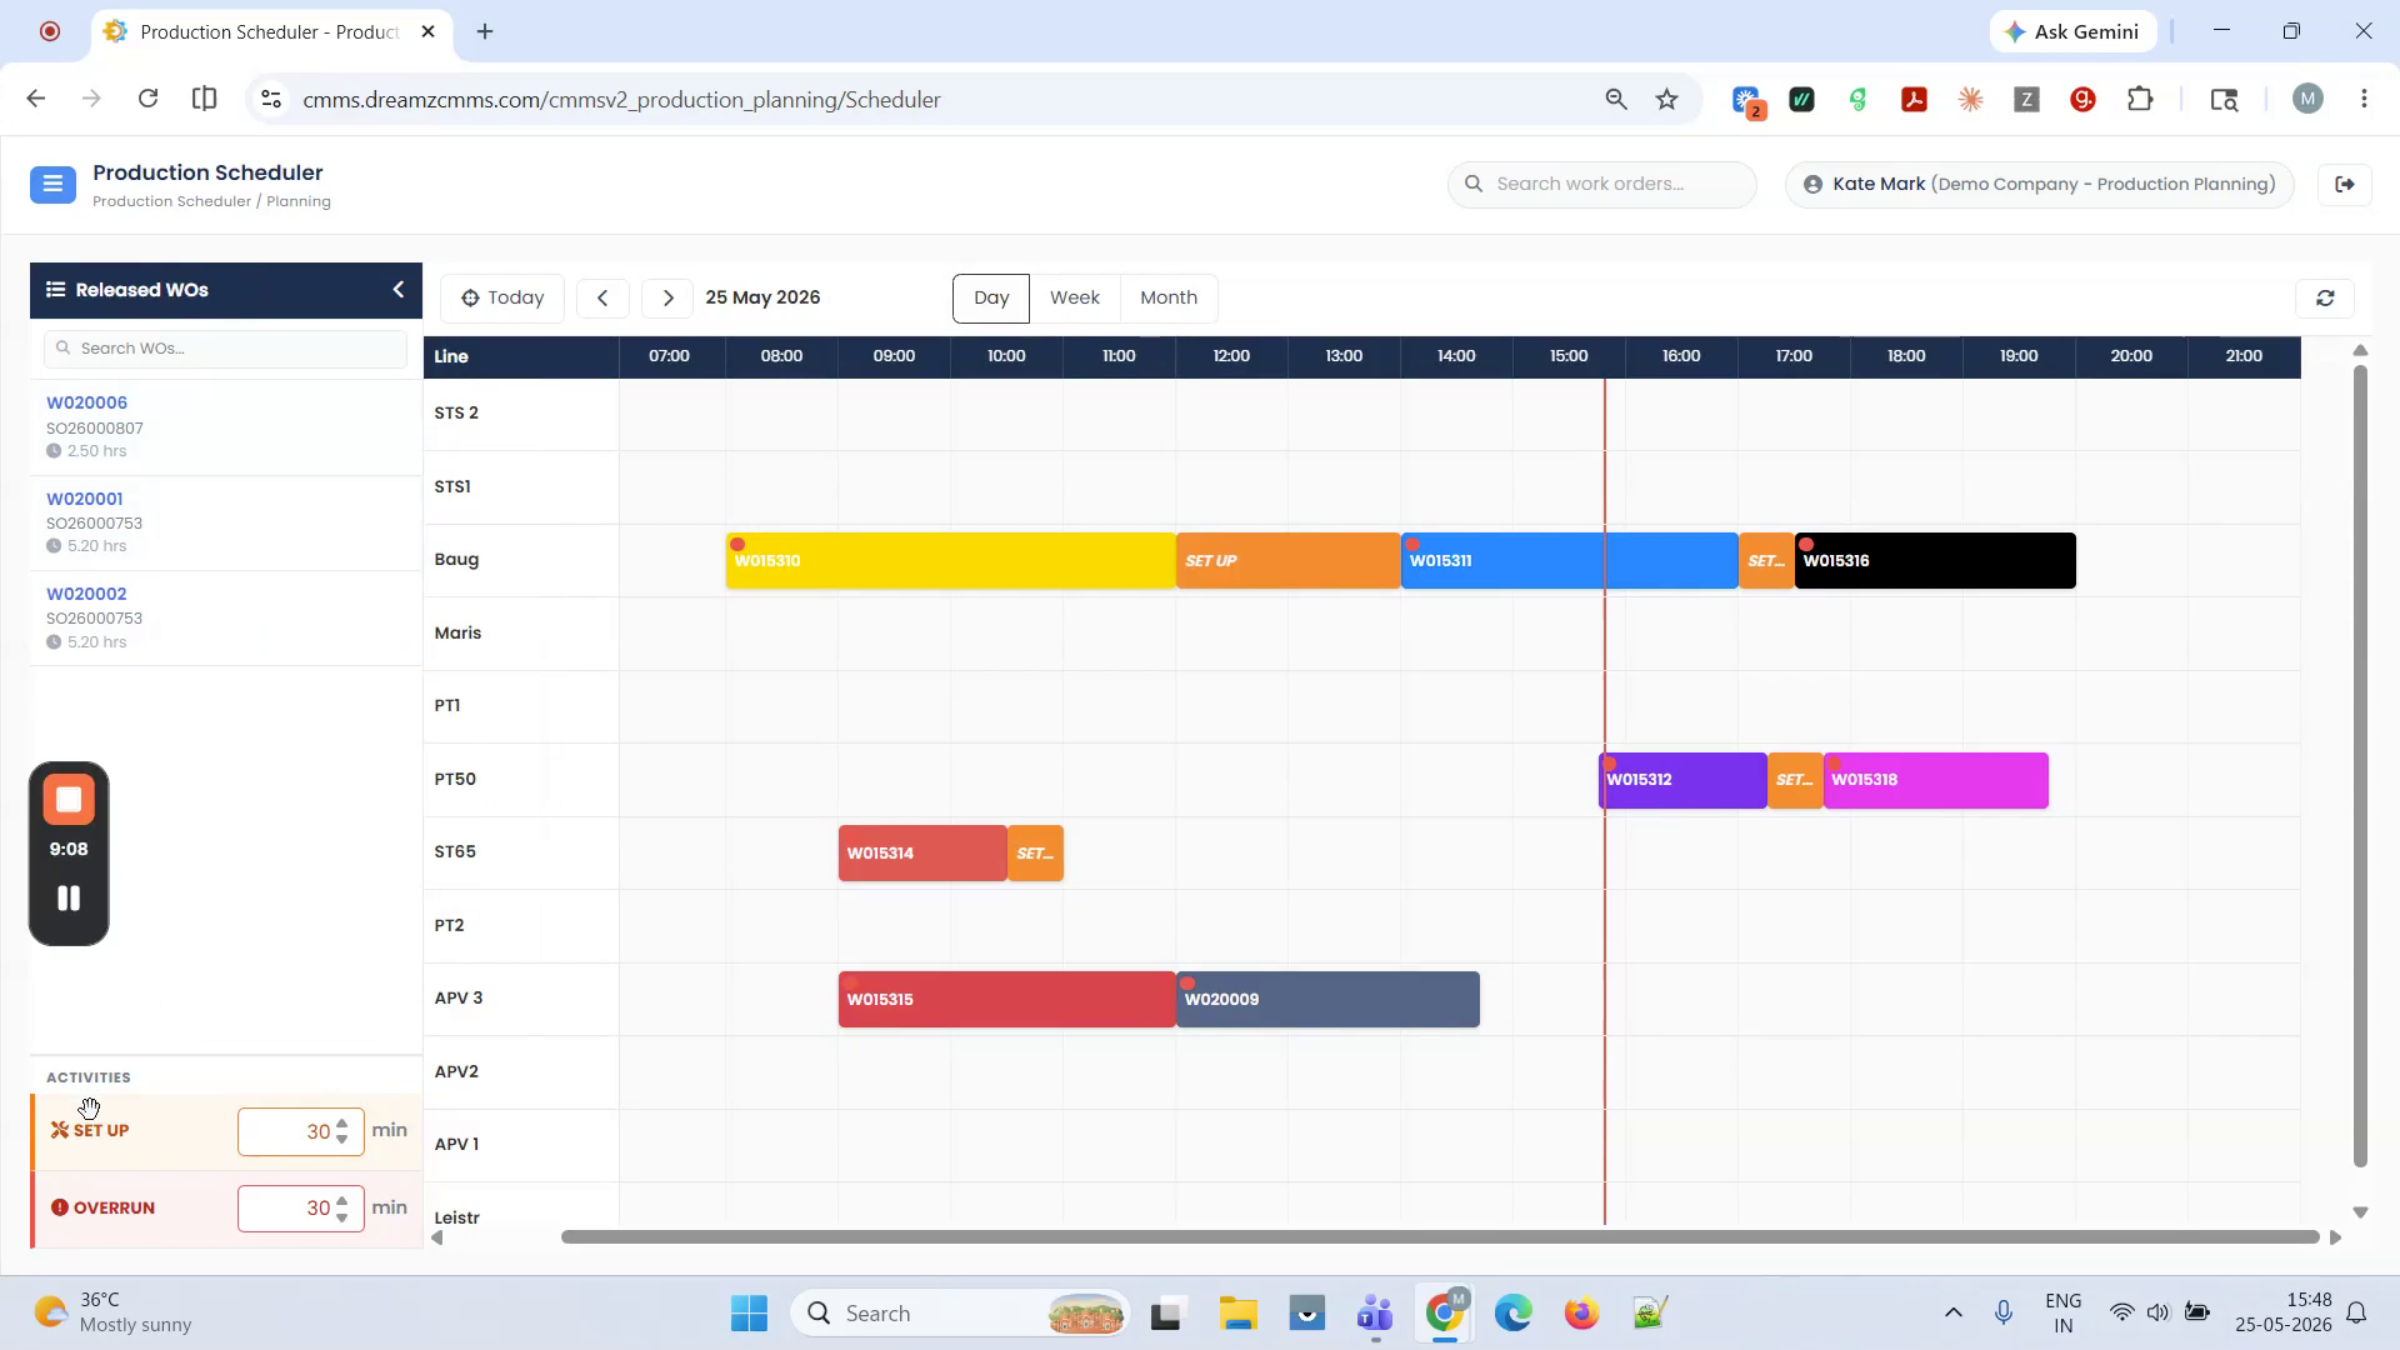Select the blue W015311 bar

1569,560
